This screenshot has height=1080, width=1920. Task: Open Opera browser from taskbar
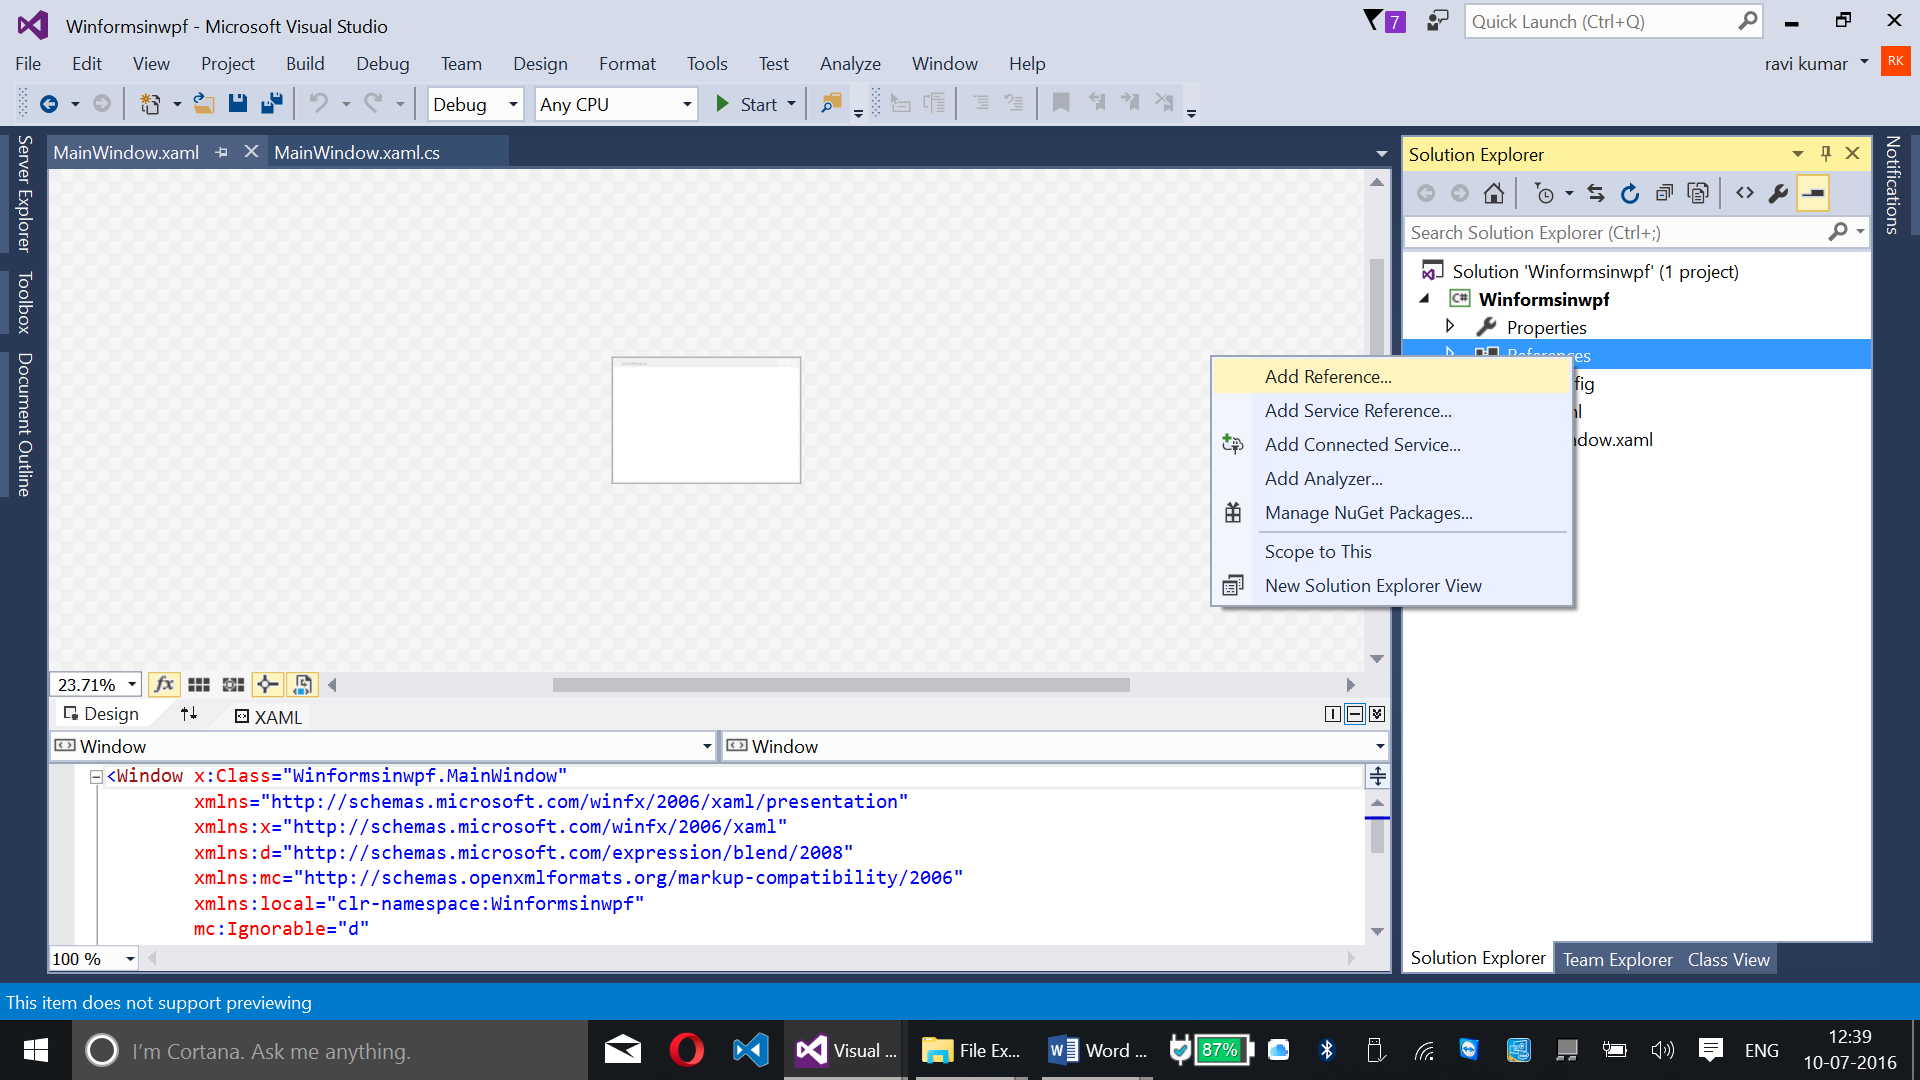(x=686, y=1050)
